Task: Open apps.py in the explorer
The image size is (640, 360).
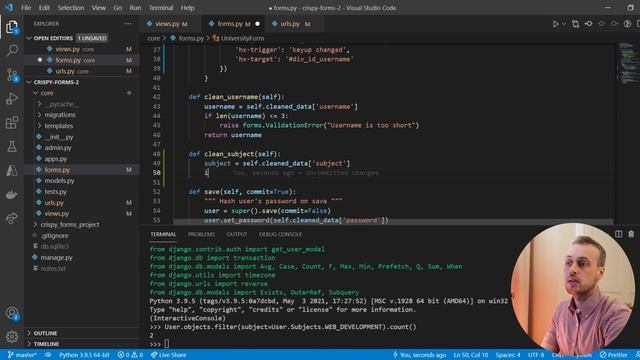Action: (82, 159)
